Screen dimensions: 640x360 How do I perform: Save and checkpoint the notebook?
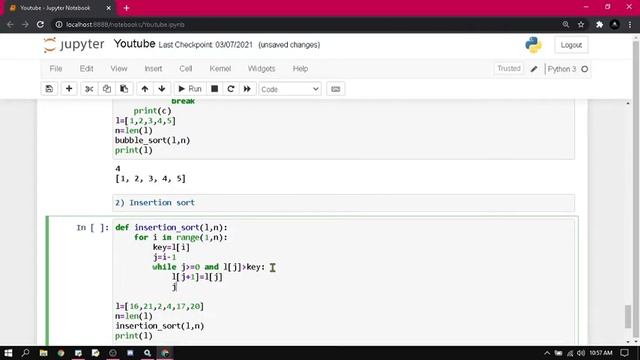[x=49, y=89]
